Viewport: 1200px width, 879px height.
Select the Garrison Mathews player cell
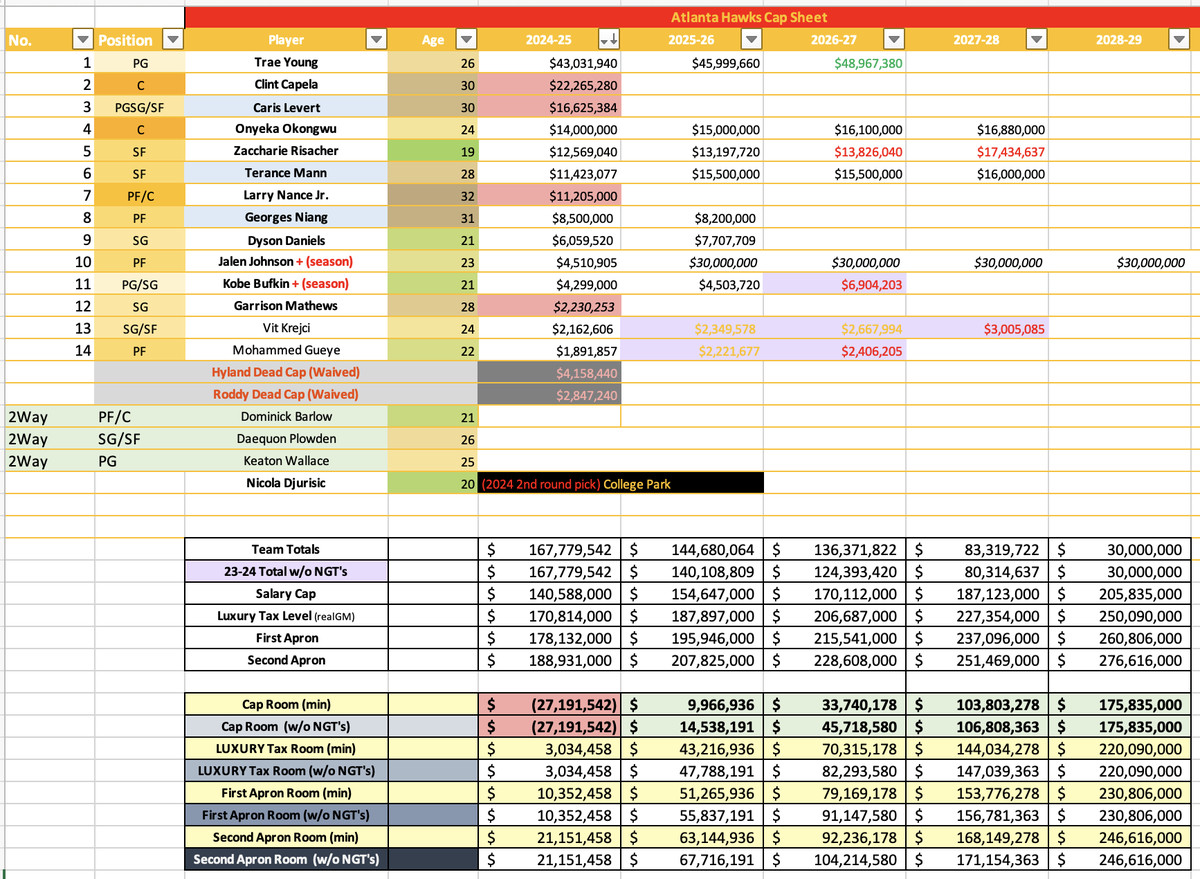pos(286,306)
